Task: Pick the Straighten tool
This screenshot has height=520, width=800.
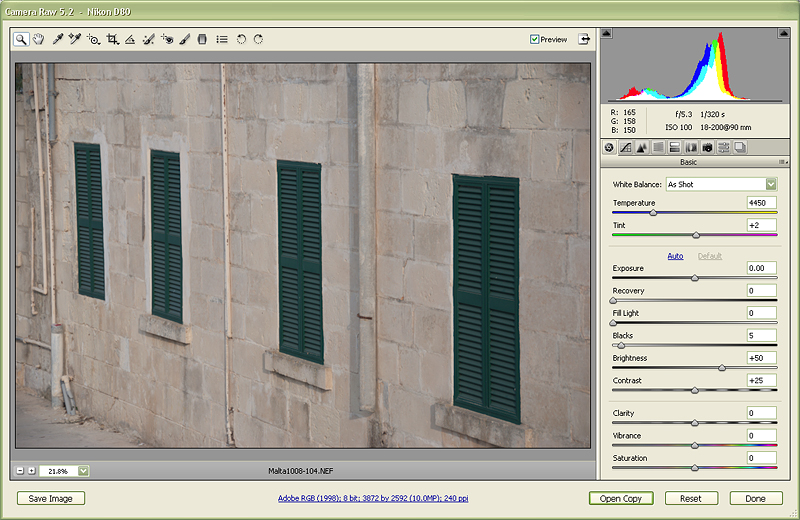Action: [130, 40]
